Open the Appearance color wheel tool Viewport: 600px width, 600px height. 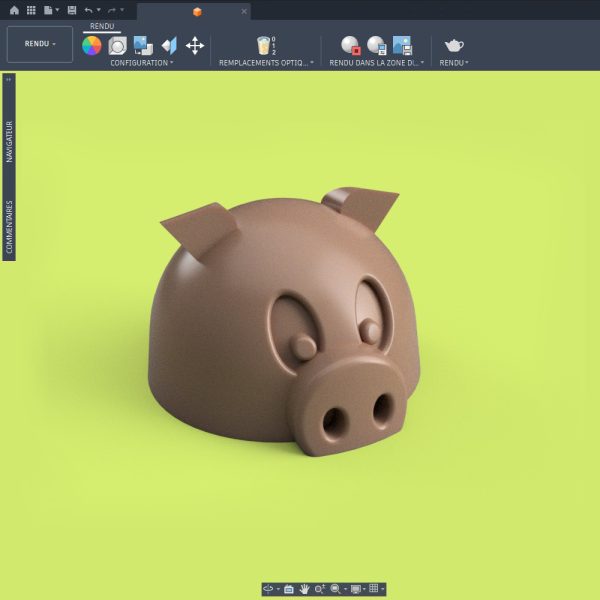click(x=92, y=46)
